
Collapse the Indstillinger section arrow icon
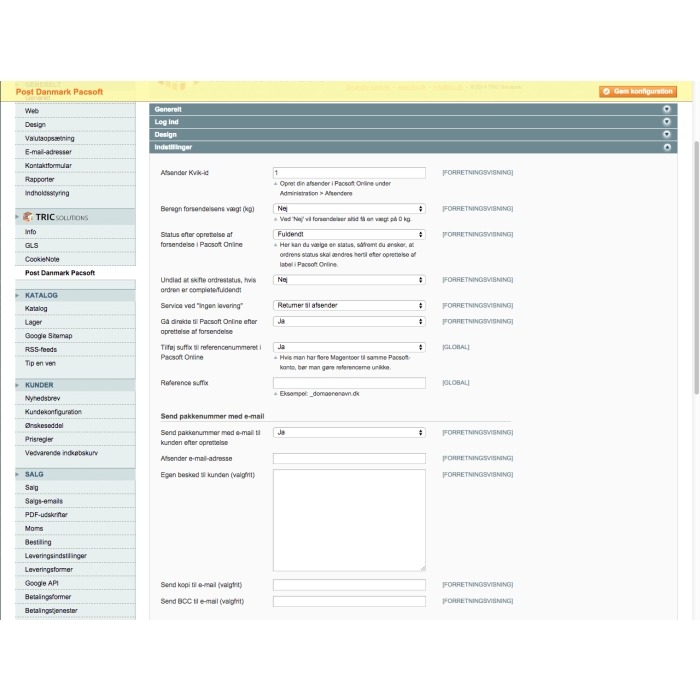667,147
